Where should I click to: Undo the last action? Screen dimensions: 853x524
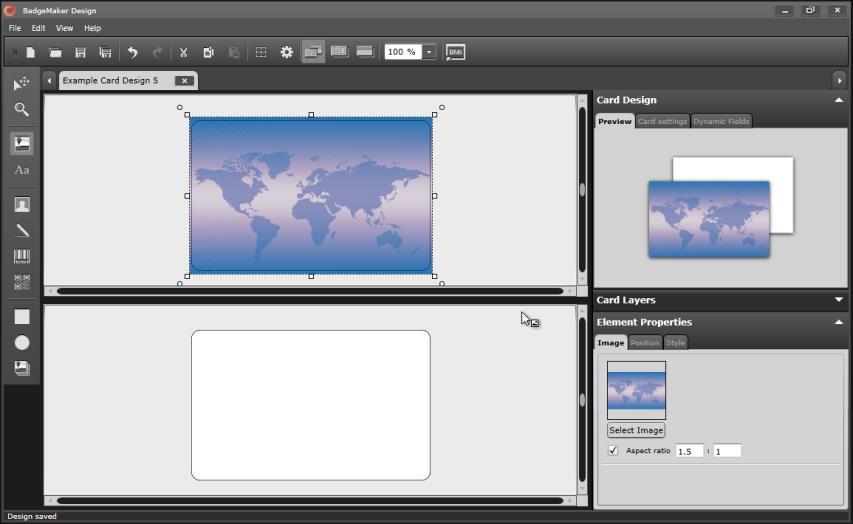pos(132,52)
